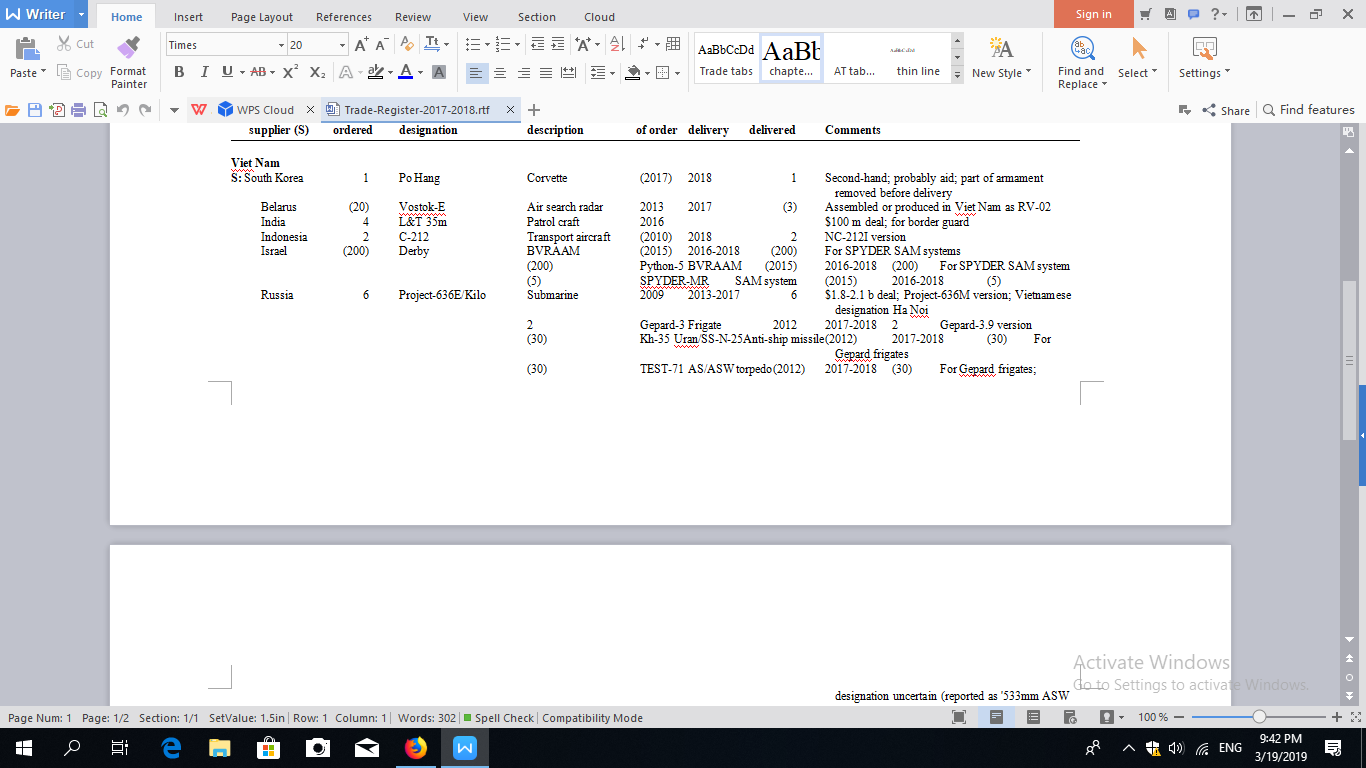
Task: Justify paragraph text
Action: pyautogui.click(x=545, y=72)
